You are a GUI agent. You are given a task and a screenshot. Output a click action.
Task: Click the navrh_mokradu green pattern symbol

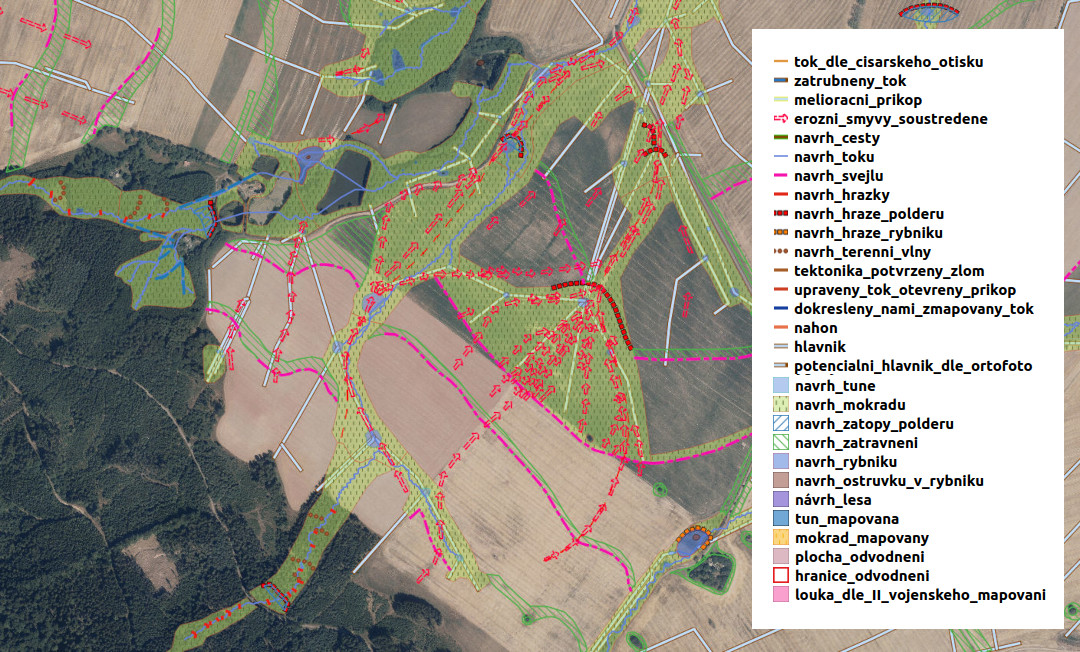(781, 405)
